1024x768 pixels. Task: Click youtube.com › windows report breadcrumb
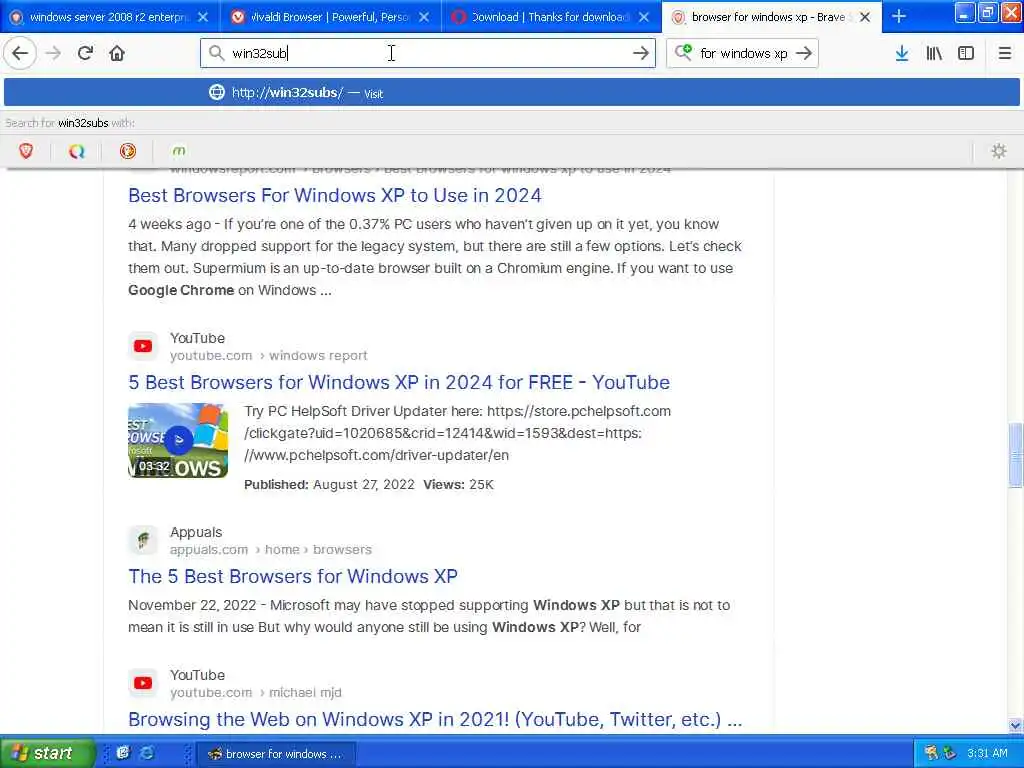coord(268,355)
